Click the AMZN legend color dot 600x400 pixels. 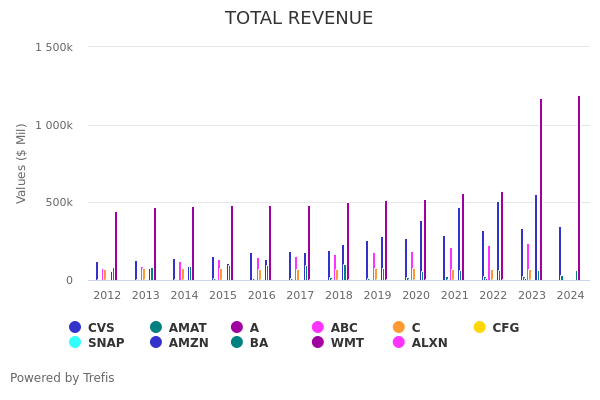156,342
